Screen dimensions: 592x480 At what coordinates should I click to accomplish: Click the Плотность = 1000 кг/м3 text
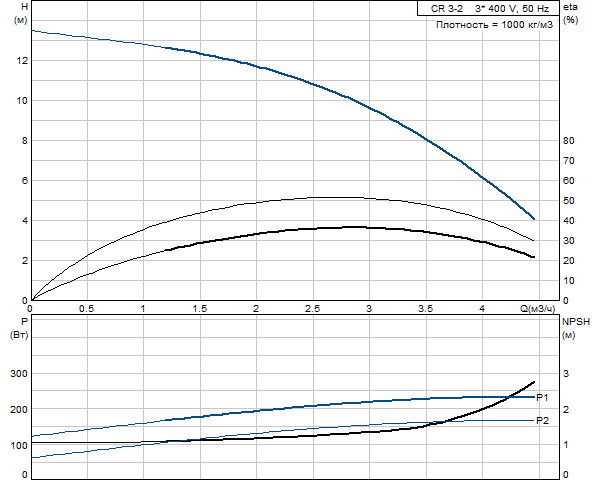[x=494, y=25]
